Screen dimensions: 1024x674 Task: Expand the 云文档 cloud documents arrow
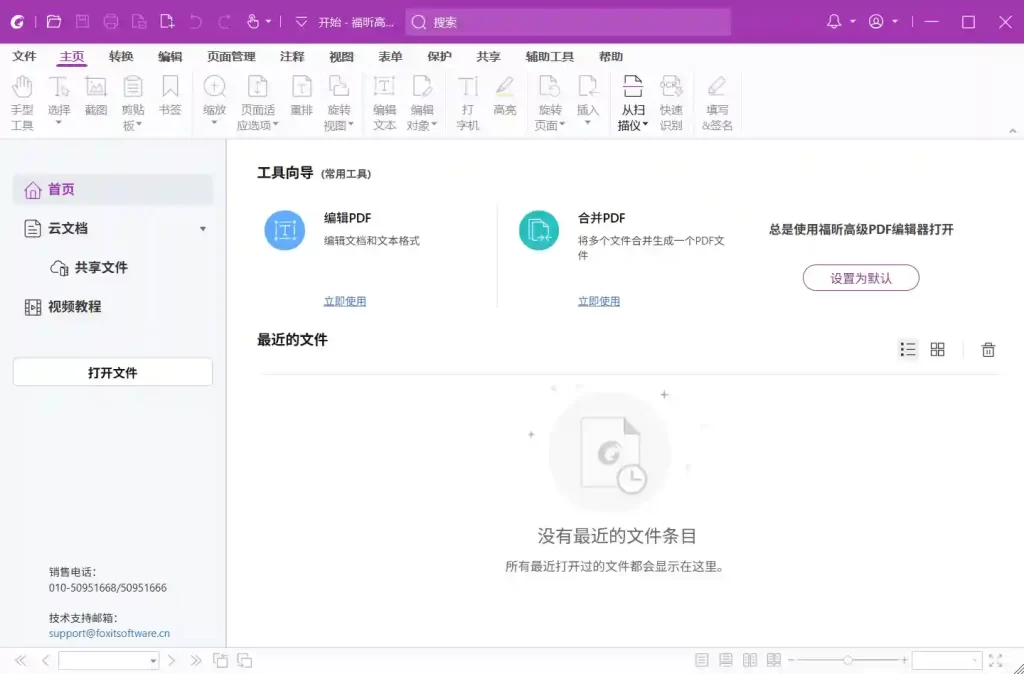(x=203, y=229)
